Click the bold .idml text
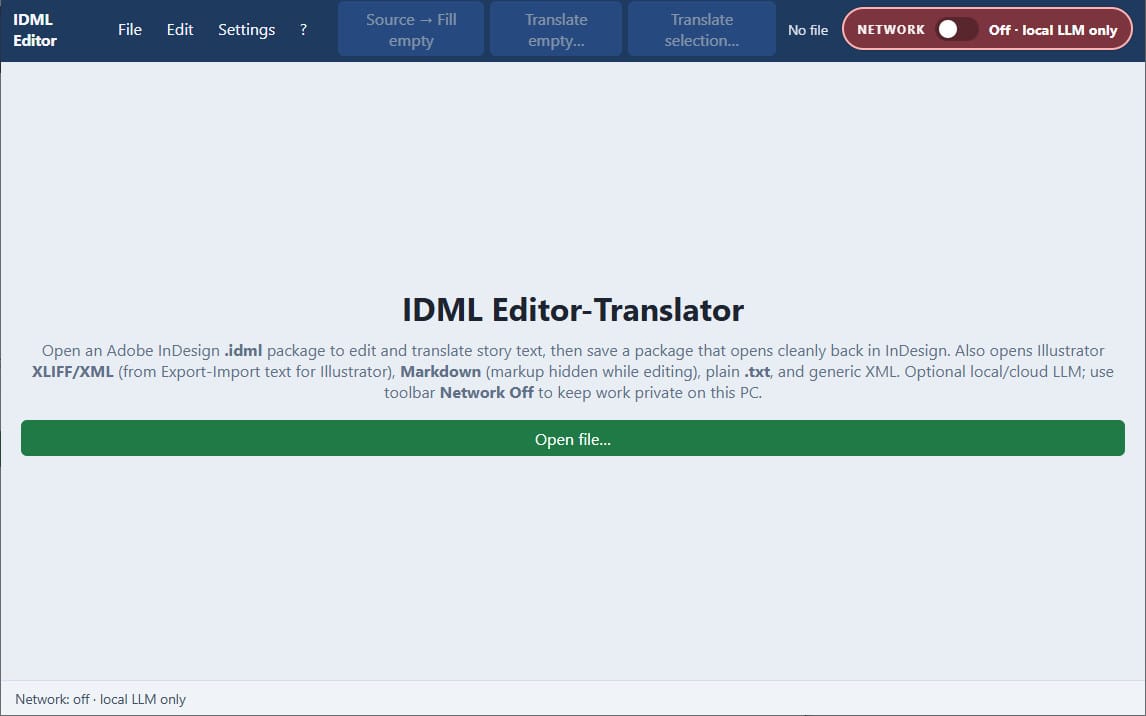 (x=243, y=351)
